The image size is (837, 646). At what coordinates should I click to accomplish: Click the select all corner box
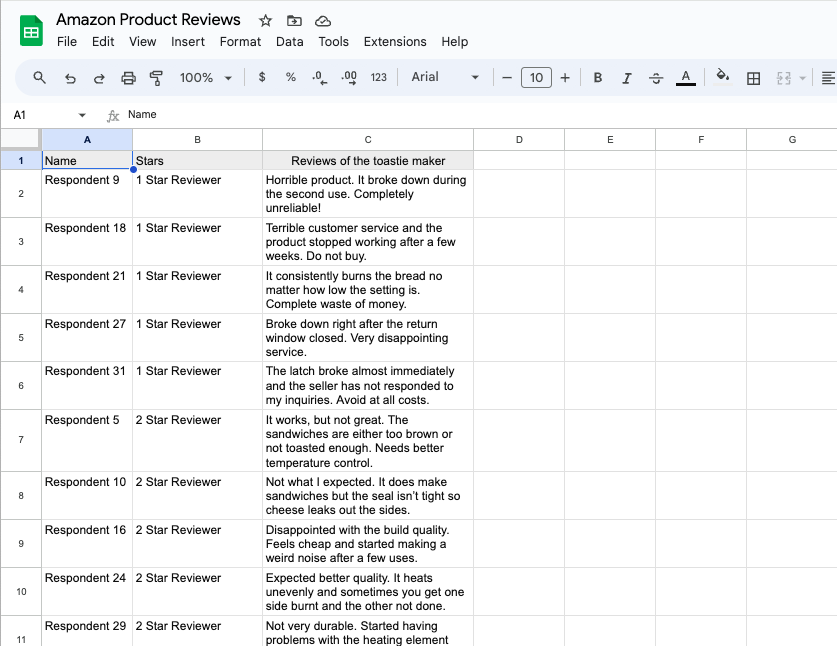(20, 139)
